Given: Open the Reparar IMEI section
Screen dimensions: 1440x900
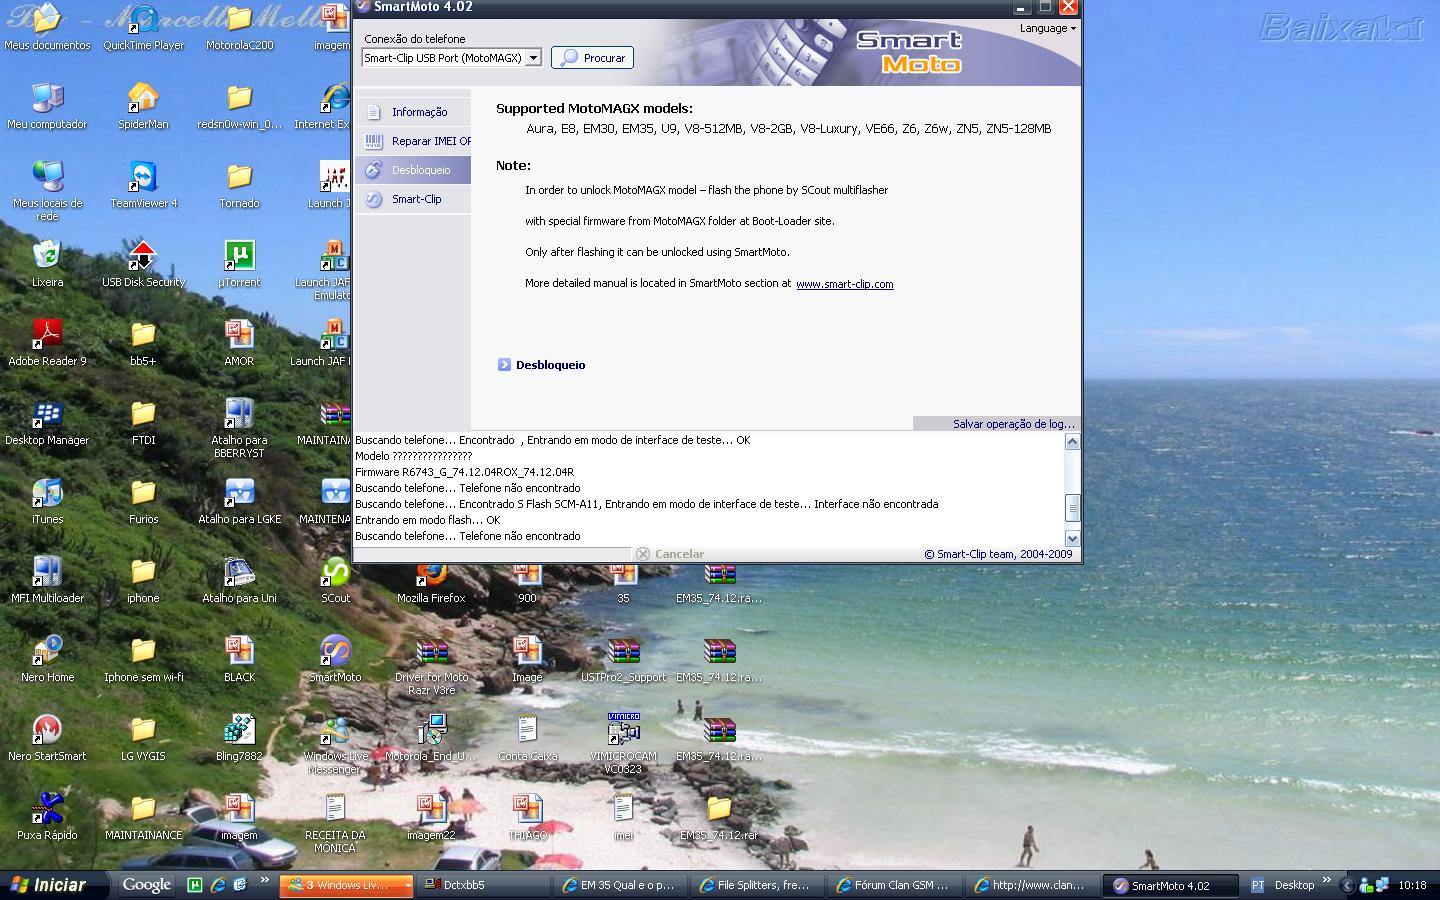Looking at the screenshot, I should click(x=413, y=141).
